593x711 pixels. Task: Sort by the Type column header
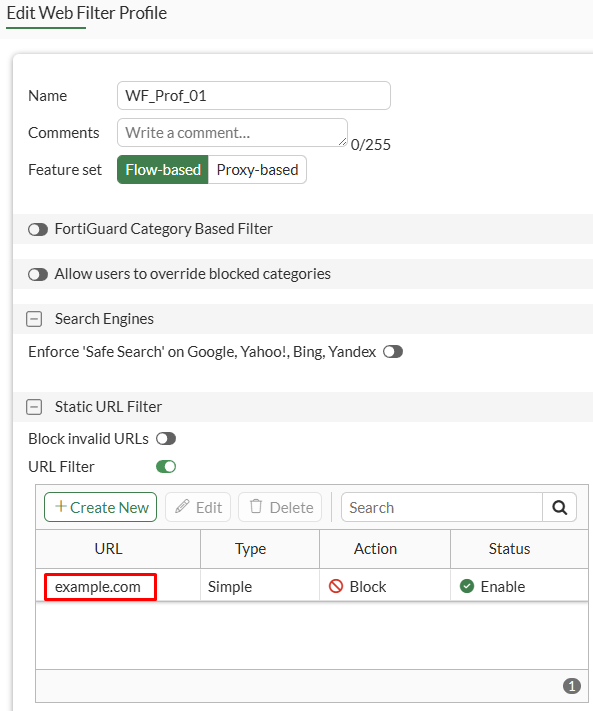tap(260, 549)
